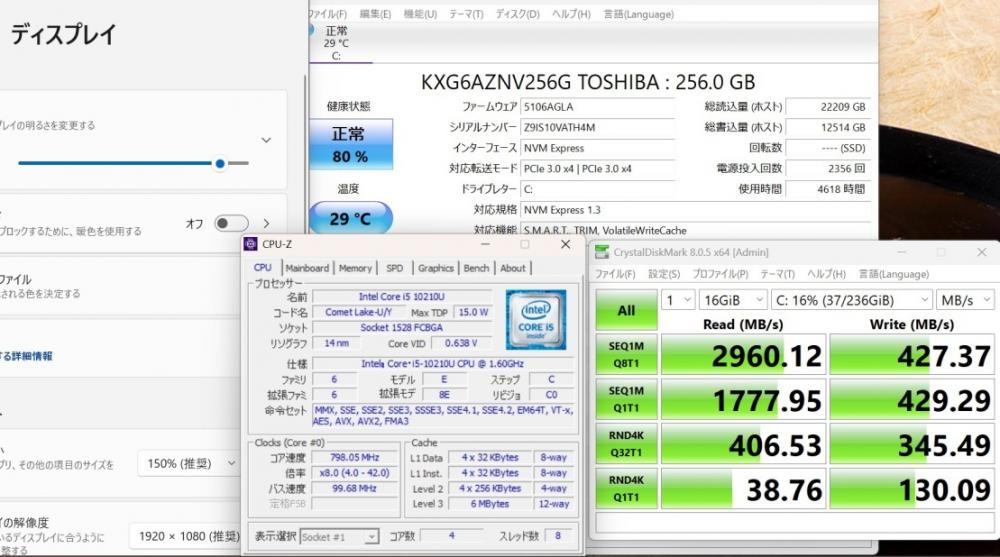Open CrystalDiskInfo ヘルプ(H) menu
Screen dimensions: 1000x557
tap(571, 14)
